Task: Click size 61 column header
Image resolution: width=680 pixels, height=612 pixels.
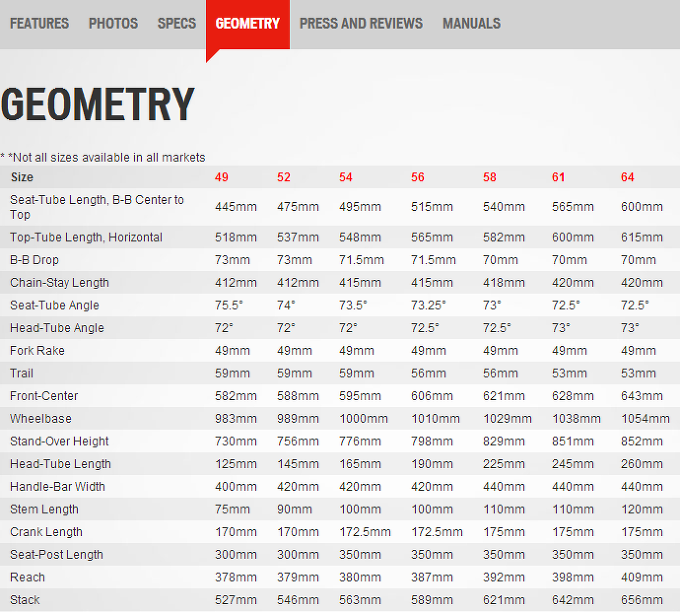Action: pos(558,177)
